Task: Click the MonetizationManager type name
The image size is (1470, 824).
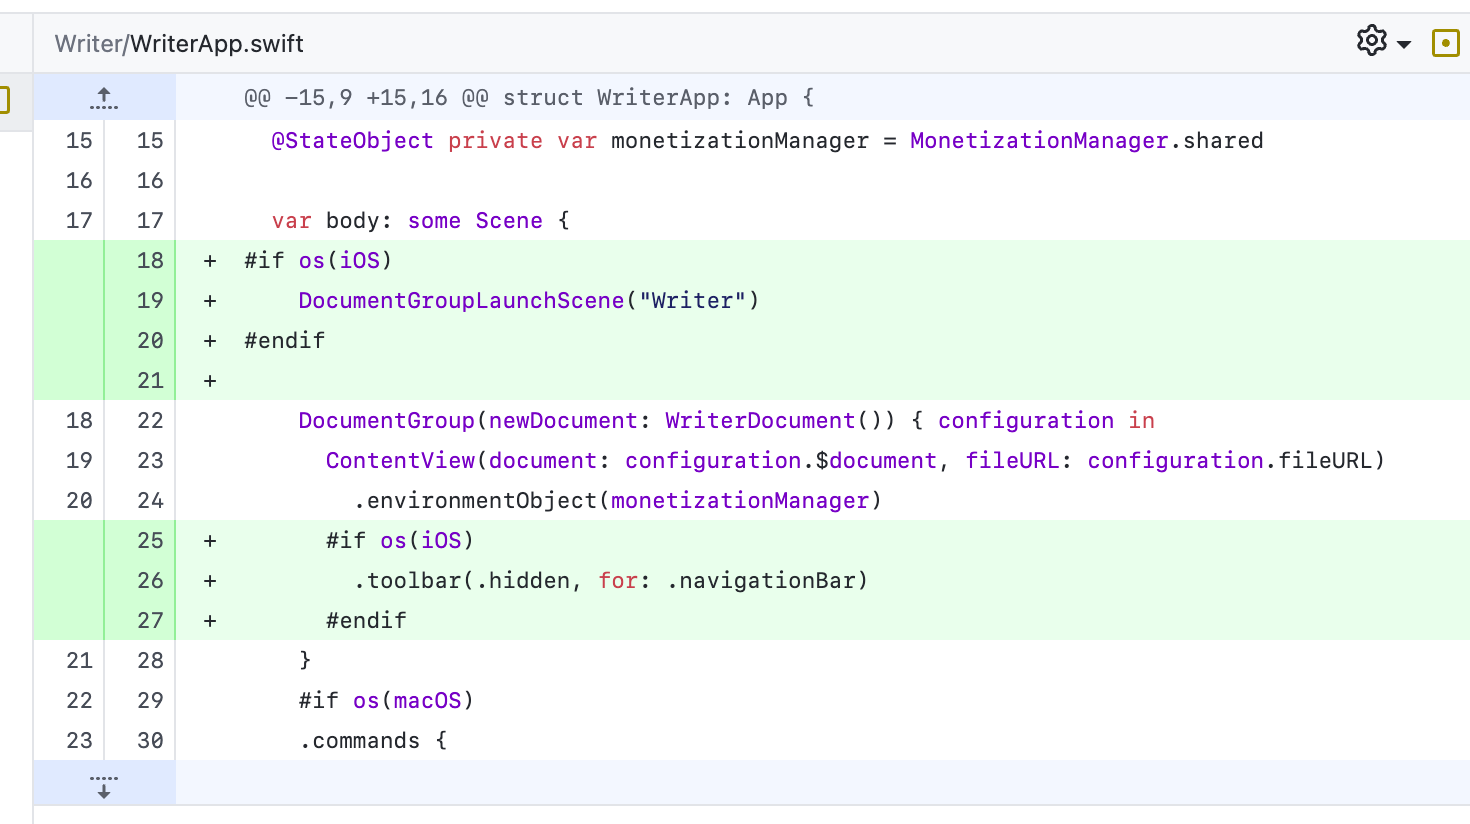Action: (x=1039, y=141)
